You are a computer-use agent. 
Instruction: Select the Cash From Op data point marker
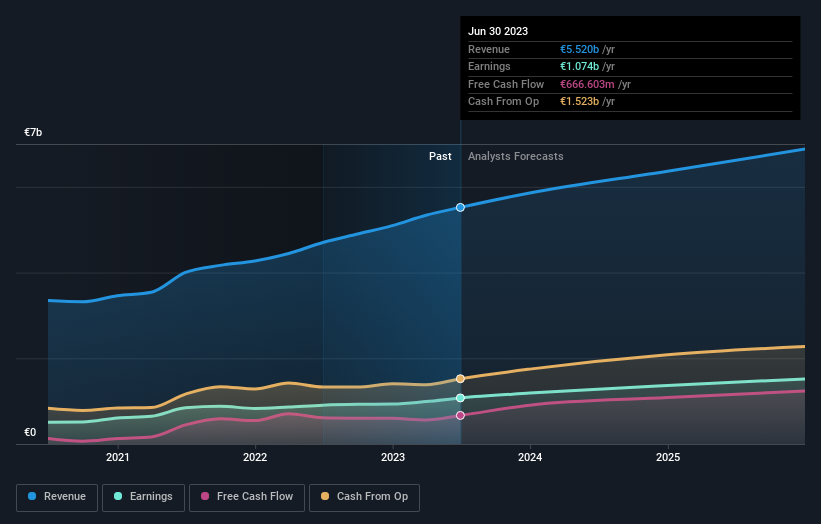[x=460, y=378]
